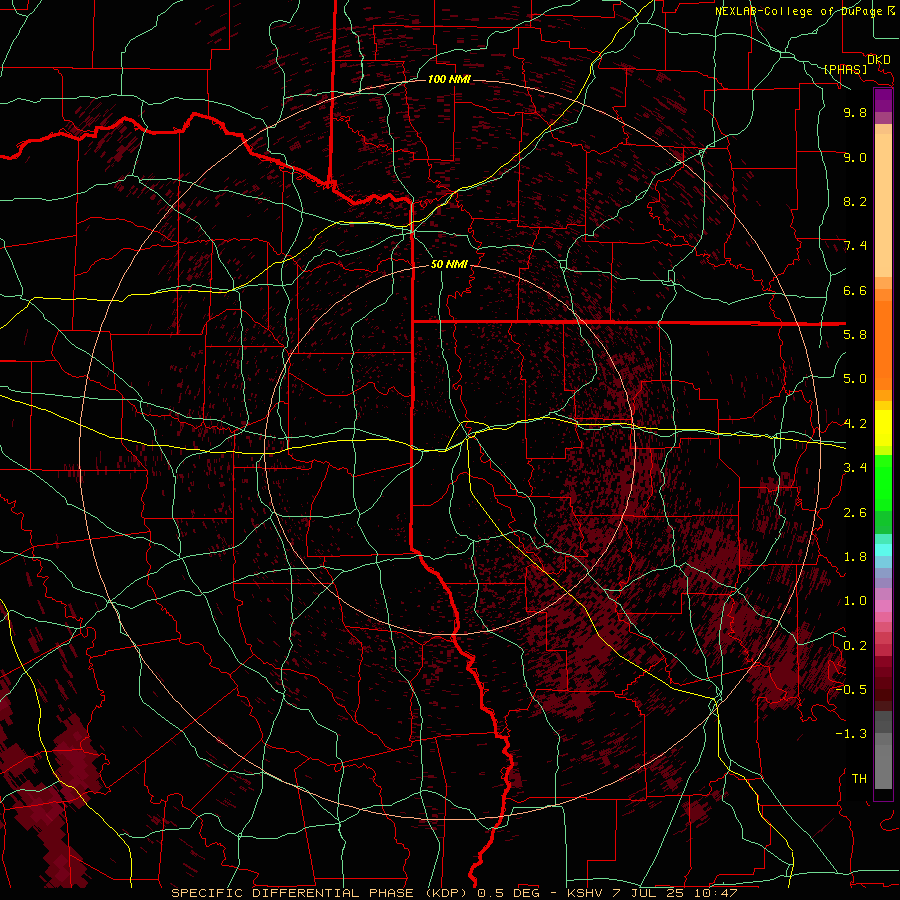Click the bright green segment of color bar
Screen dimensions: 900x900
coord(883,484)
